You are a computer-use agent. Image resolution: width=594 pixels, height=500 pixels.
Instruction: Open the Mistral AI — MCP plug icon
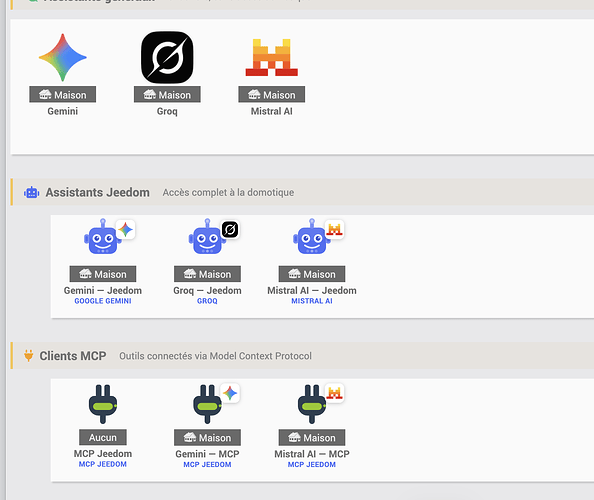(x=312, y=404)
